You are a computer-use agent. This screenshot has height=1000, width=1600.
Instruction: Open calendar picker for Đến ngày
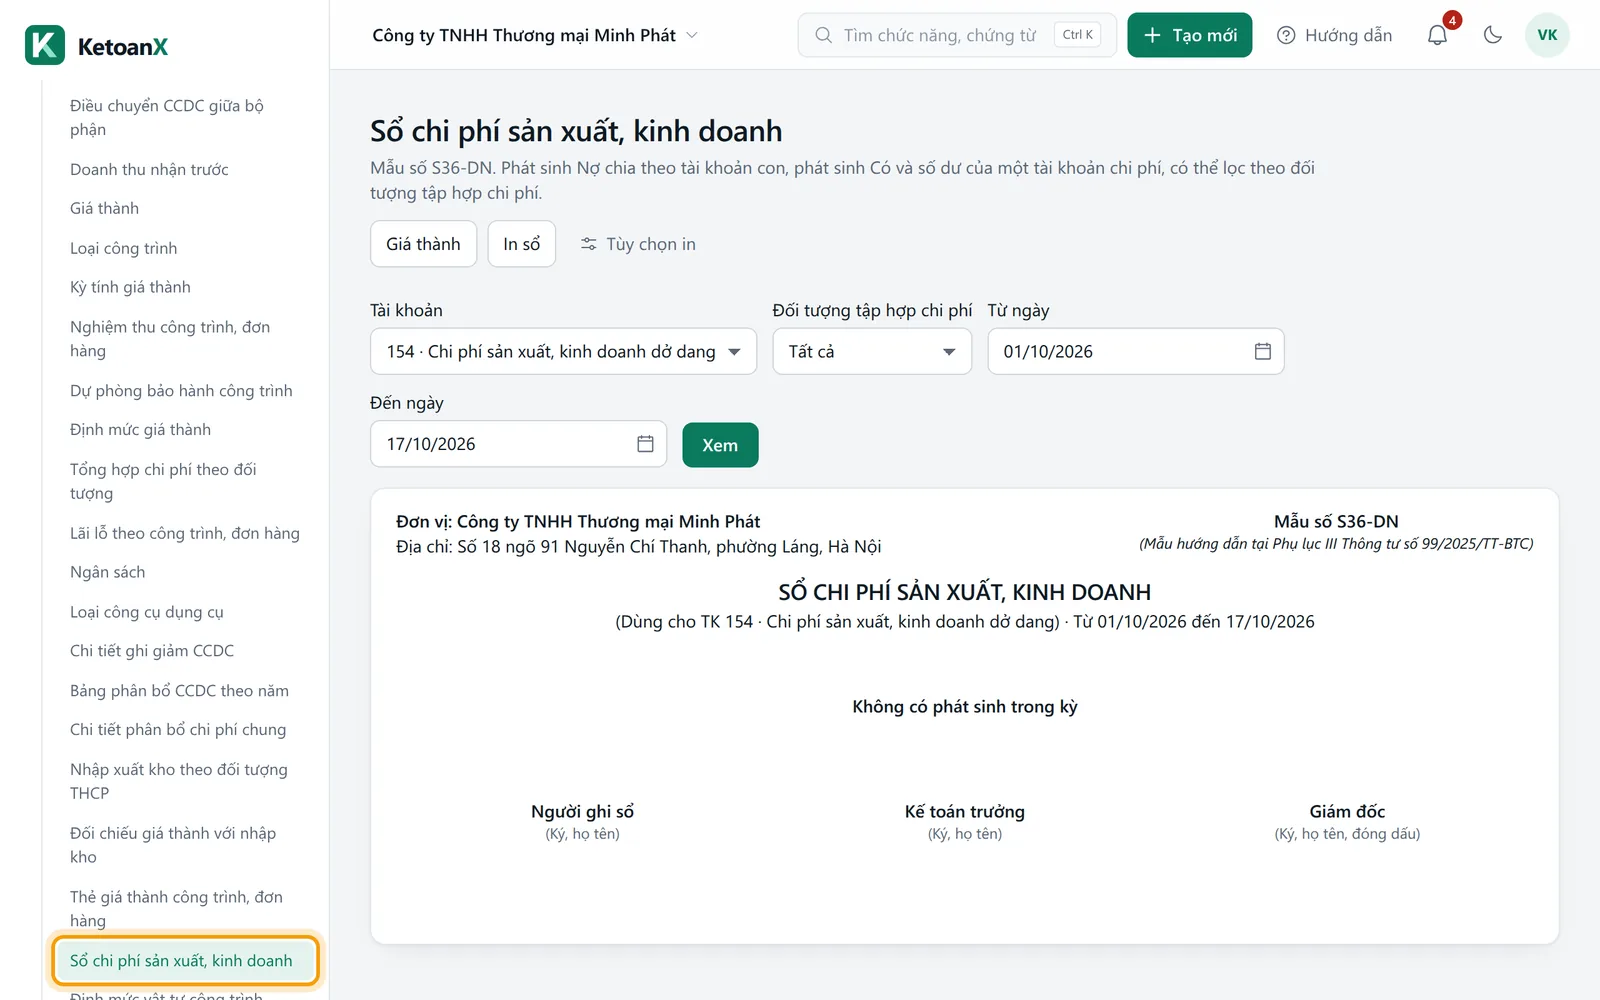tap(646, 444)
